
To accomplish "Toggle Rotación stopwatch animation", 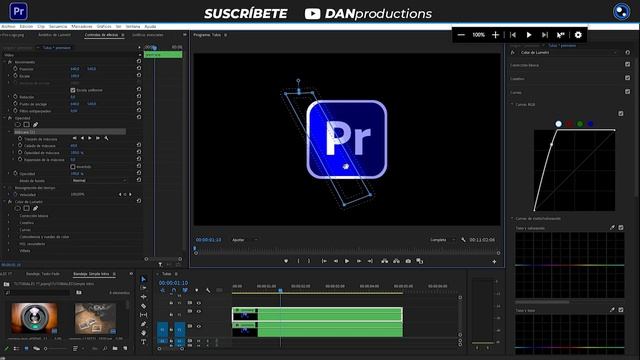I will tap(16, 97).
